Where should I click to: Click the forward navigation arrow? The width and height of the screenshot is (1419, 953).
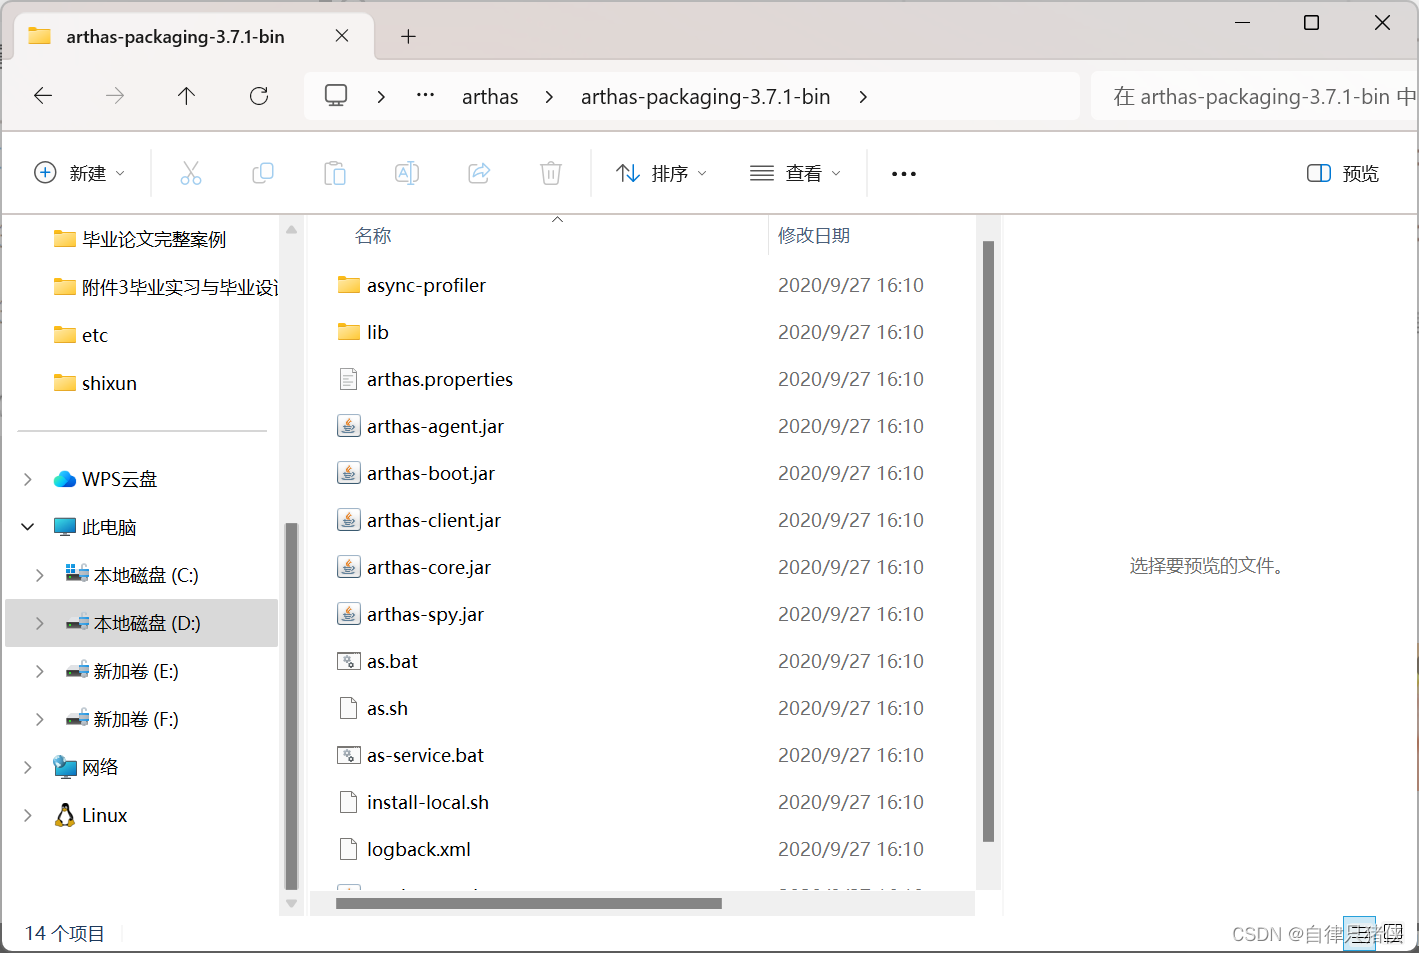[115, 96]
